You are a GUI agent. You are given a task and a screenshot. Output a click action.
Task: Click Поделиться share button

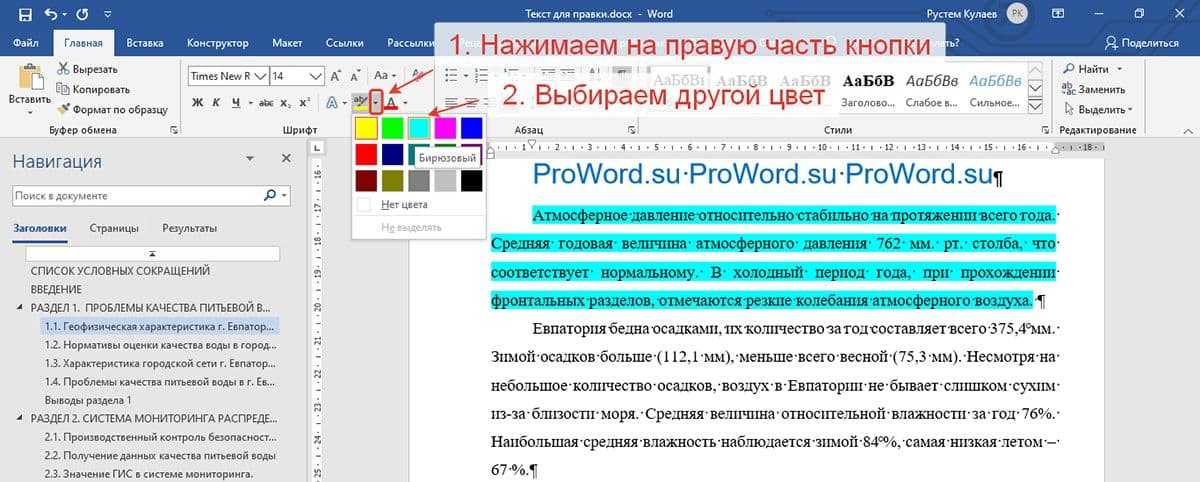(1143, 43)
